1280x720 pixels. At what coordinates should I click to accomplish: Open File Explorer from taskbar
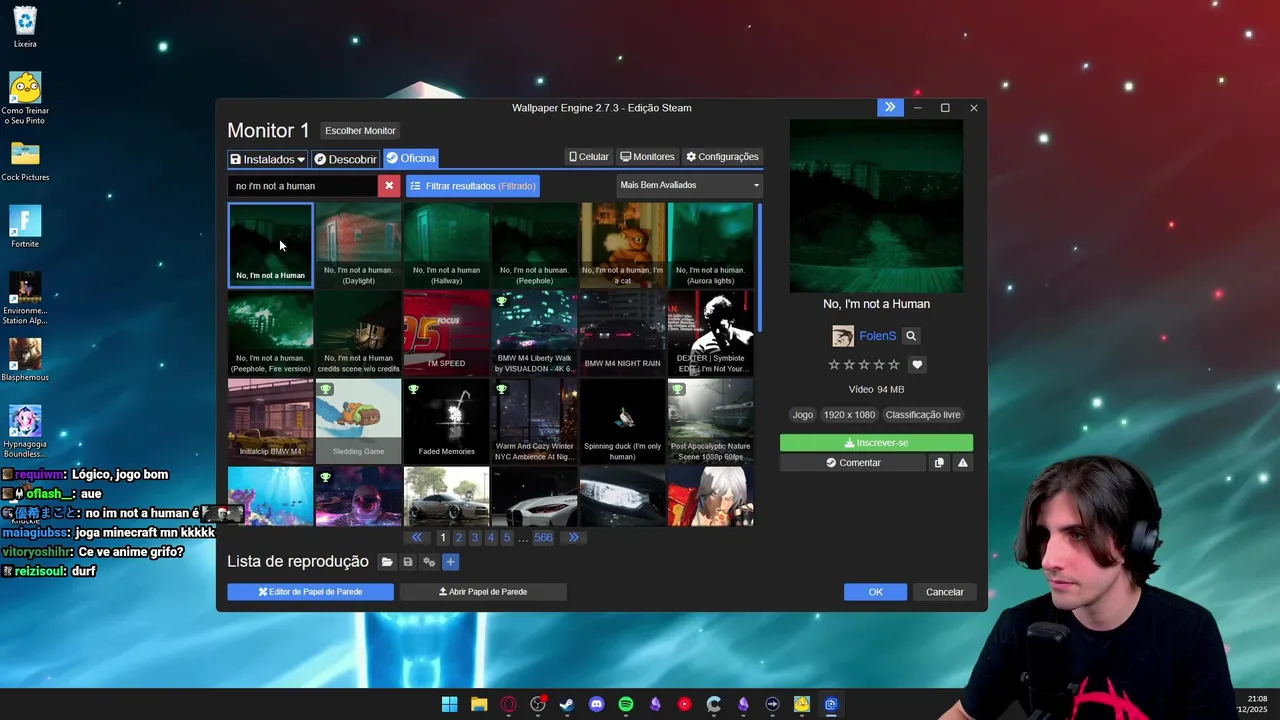479,704
